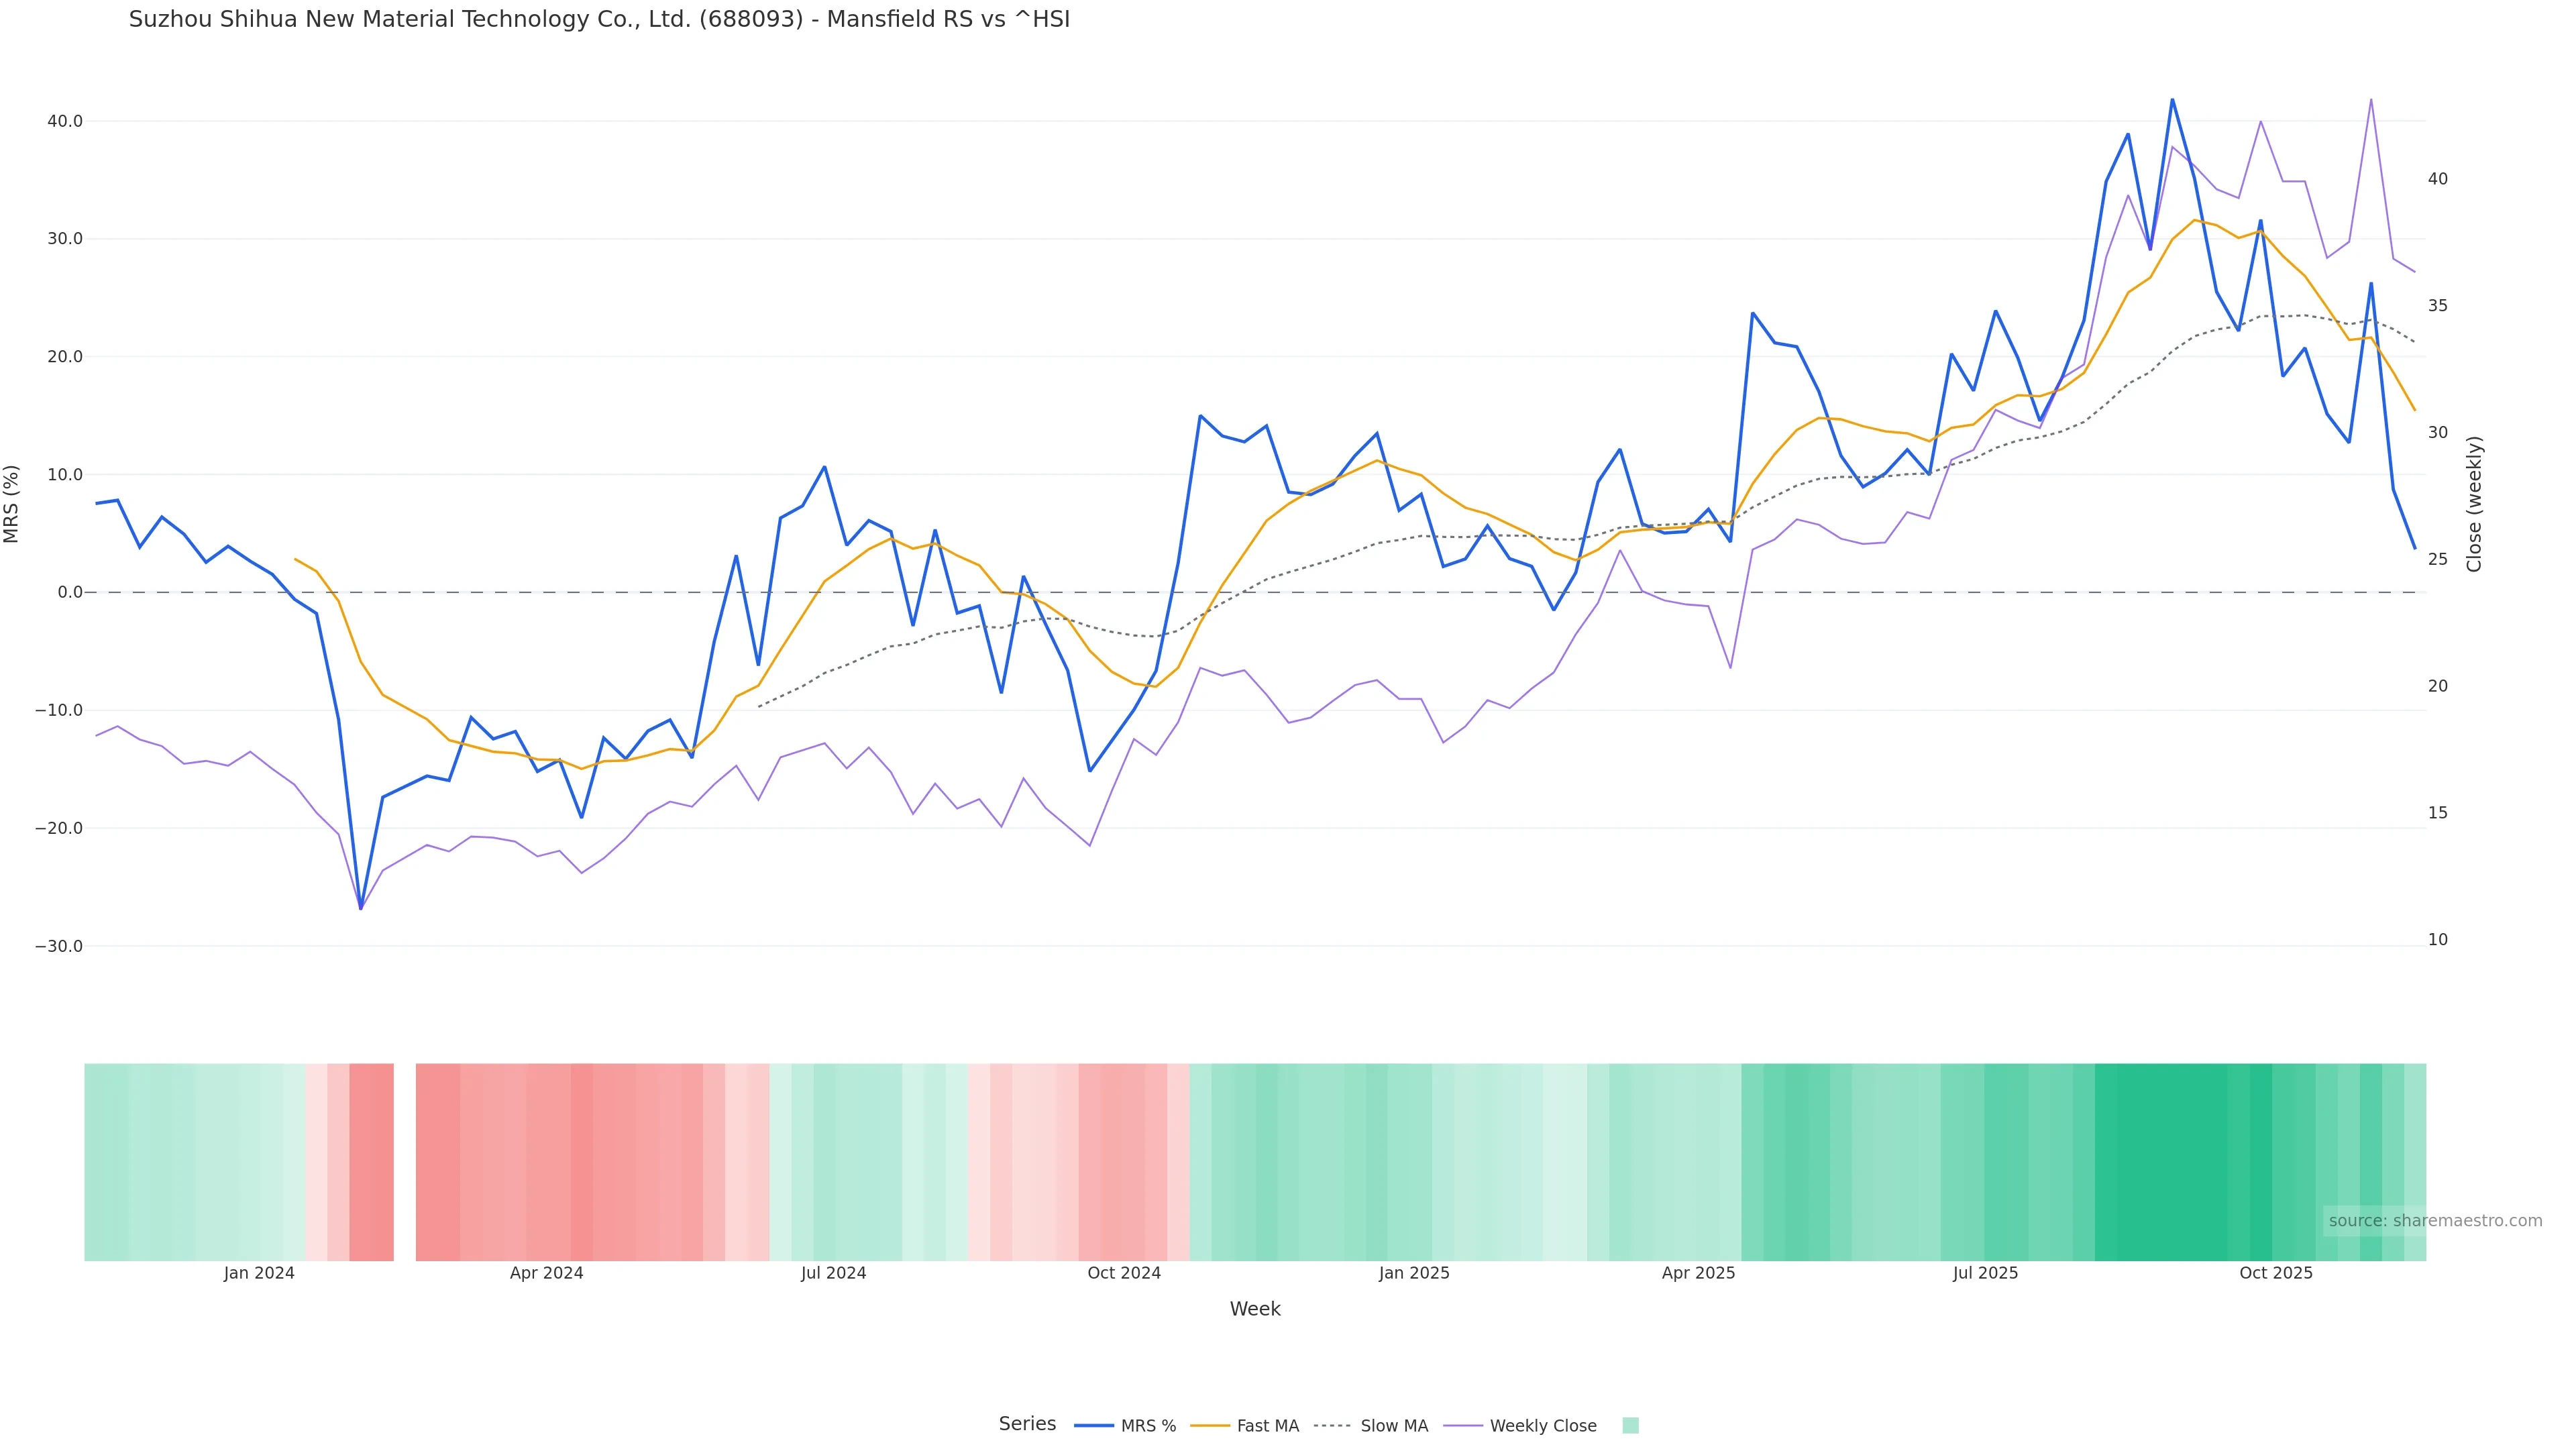The image size is (2576, 1449).
Task: Click the Jul 2024 date label
Action: tap(833, 1273)
